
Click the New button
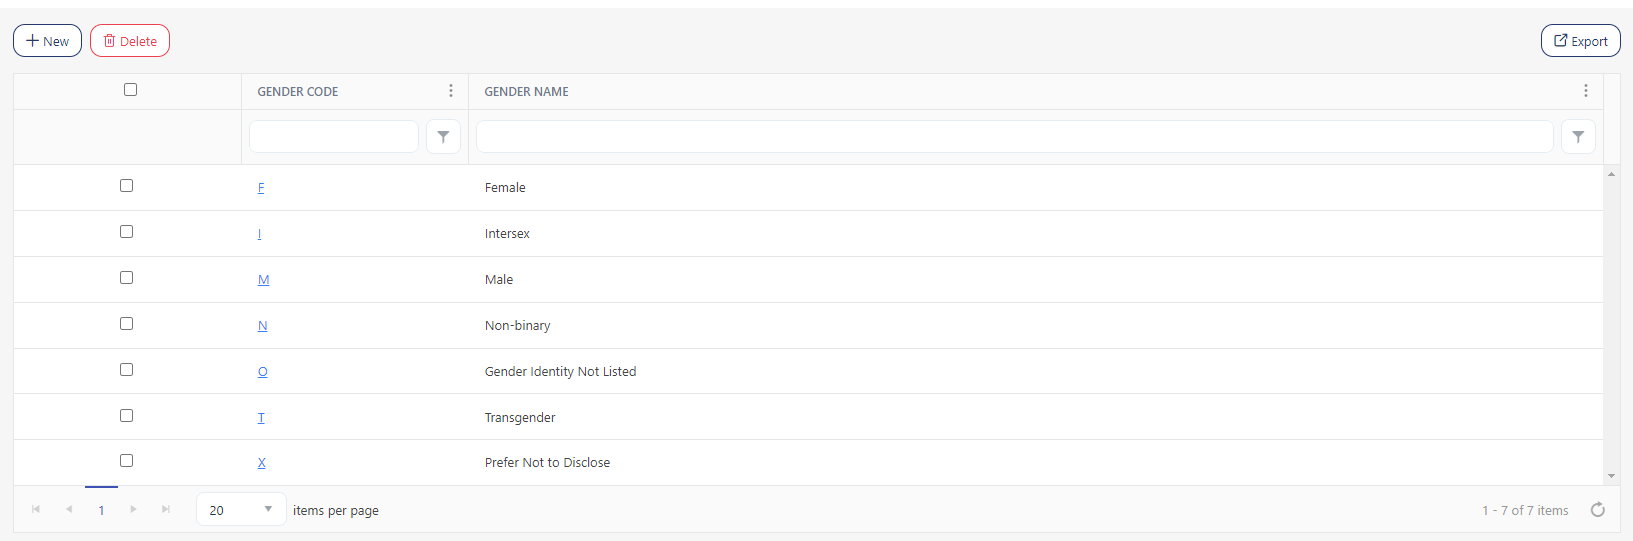pyautogui.click(x=47, y=41)
